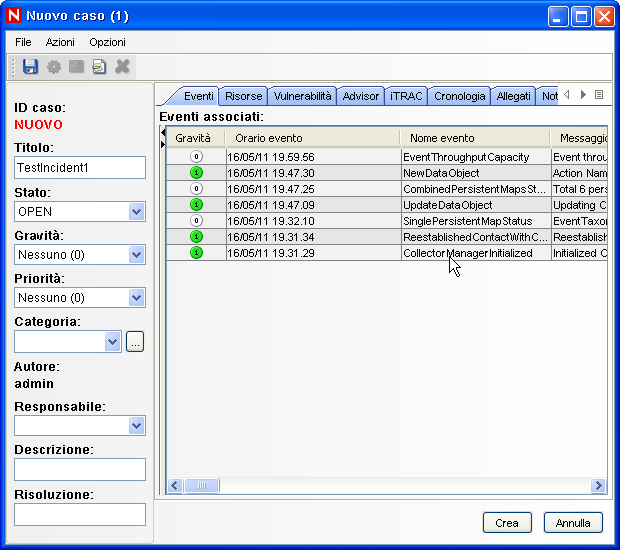The image size is (620, 550).
Task: Switch to the partially hidden Not tab
Action: click(x=548, y=96)
